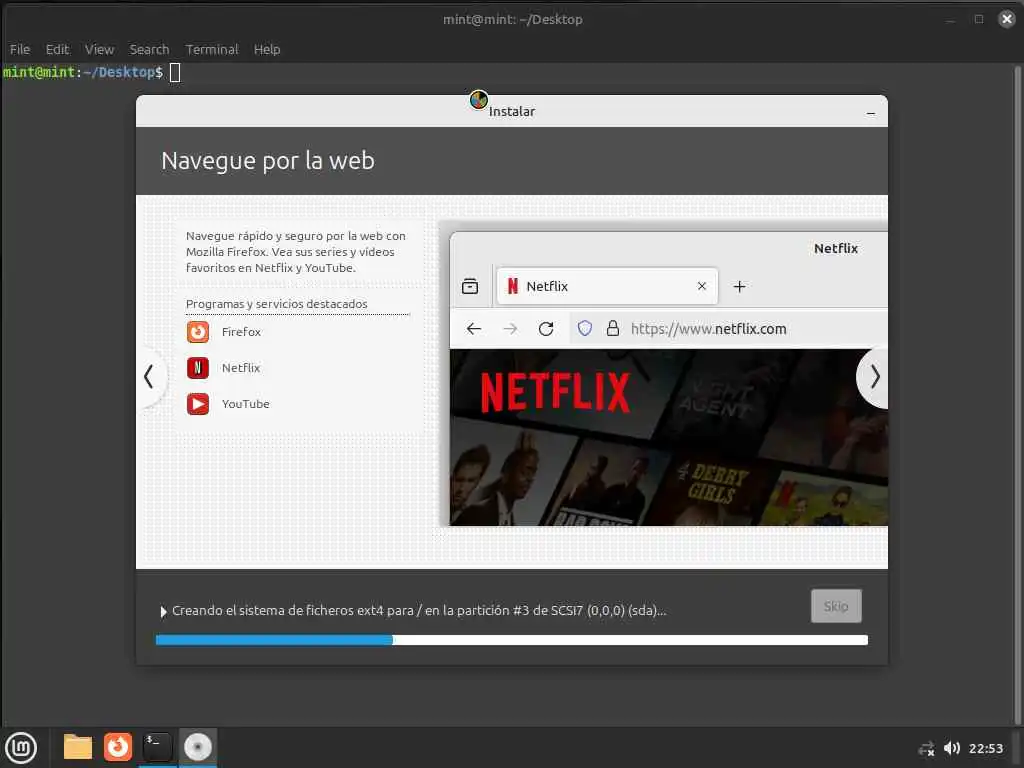Expand the installation details triangle
1024x768 pixels.
[163, 611]
